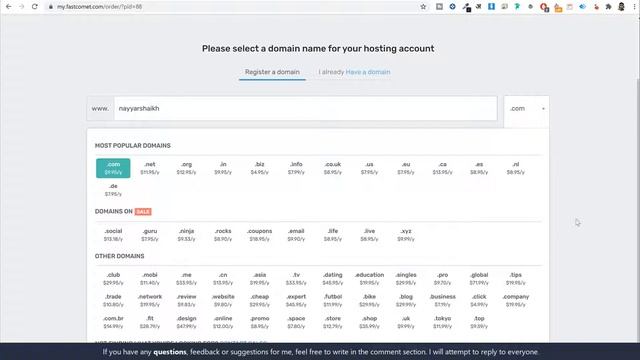Select the .tv domain
Viewport: 640px width, 360px height.
tap(296, 279)
